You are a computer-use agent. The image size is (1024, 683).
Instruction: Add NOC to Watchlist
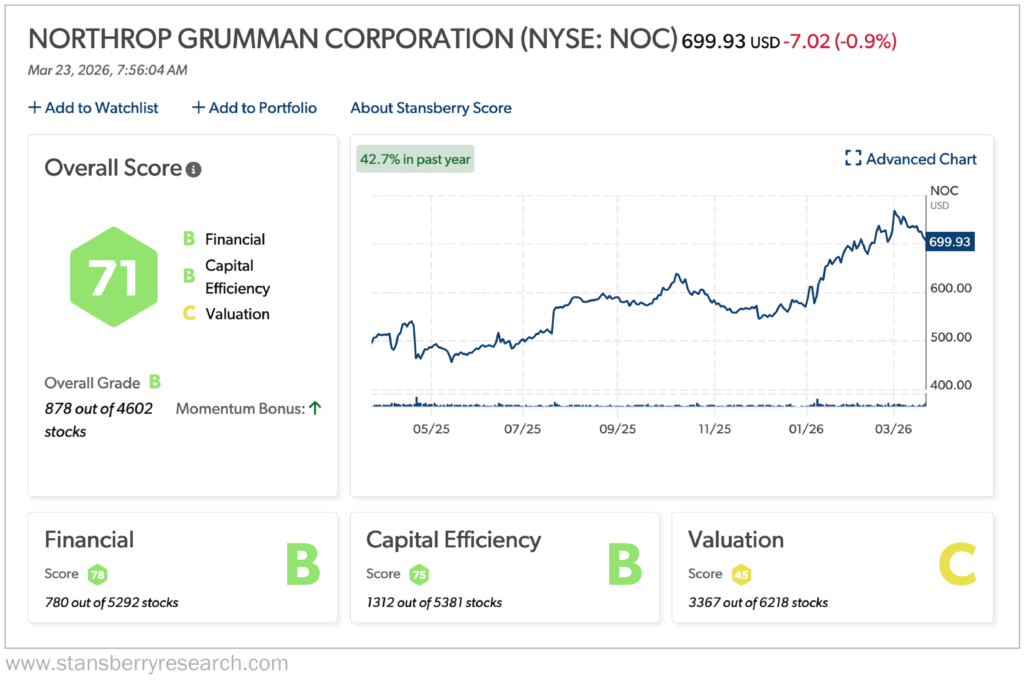tap(93, 108)
